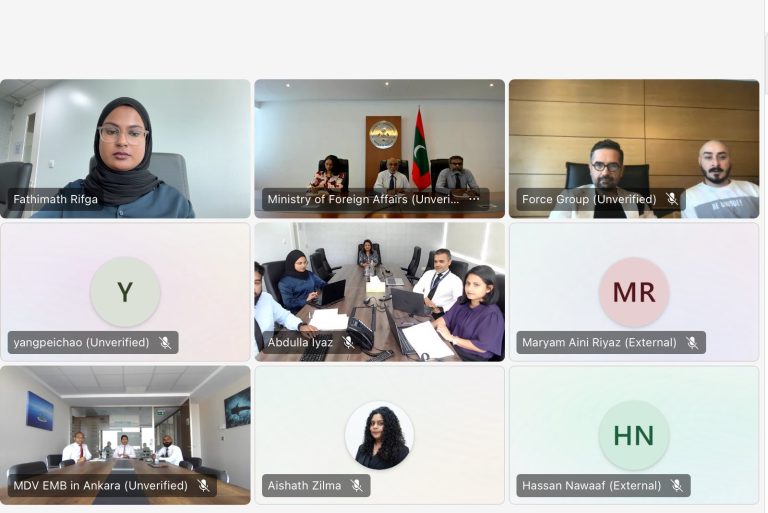Screen dimensions: 768x513
Task: Click muted mic icon on Force Group tile
Action: click(672, 199)
